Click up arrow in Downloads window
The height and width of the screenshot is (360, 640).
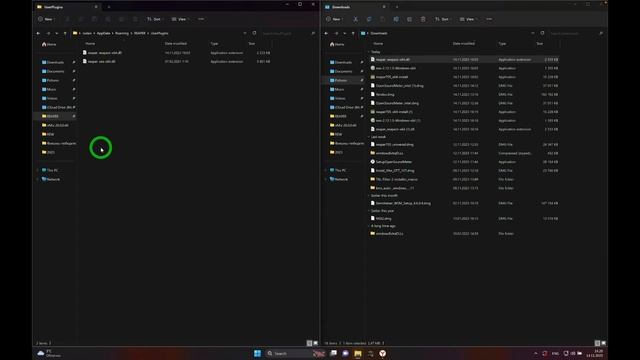[353, 33]
